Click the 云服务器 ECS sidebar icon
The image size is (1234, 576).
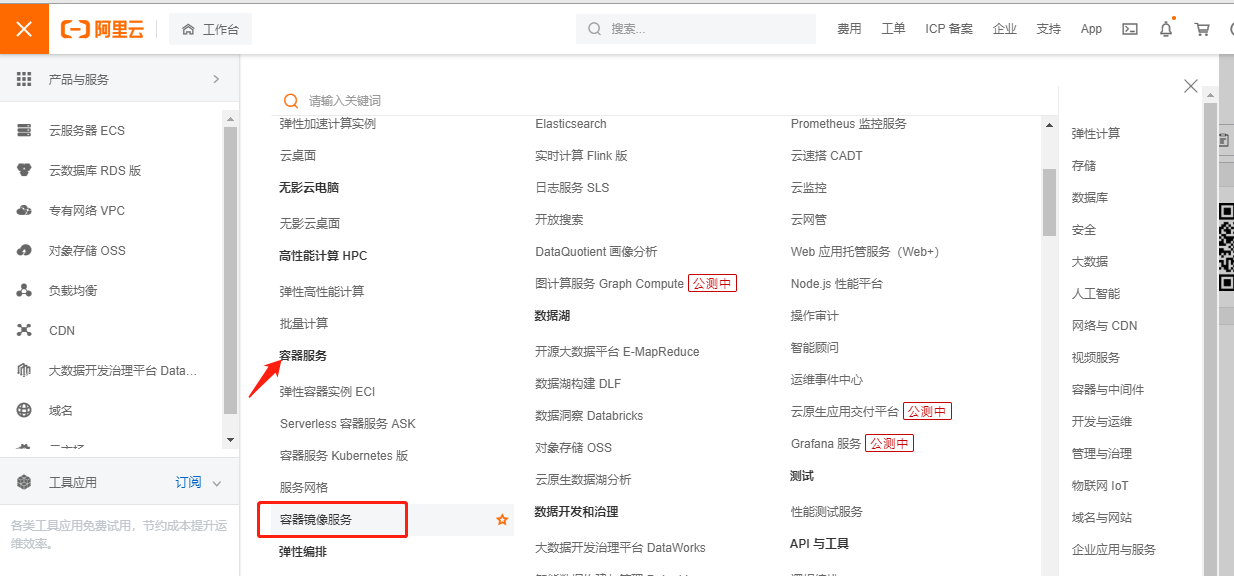click(x=25, y=131)
